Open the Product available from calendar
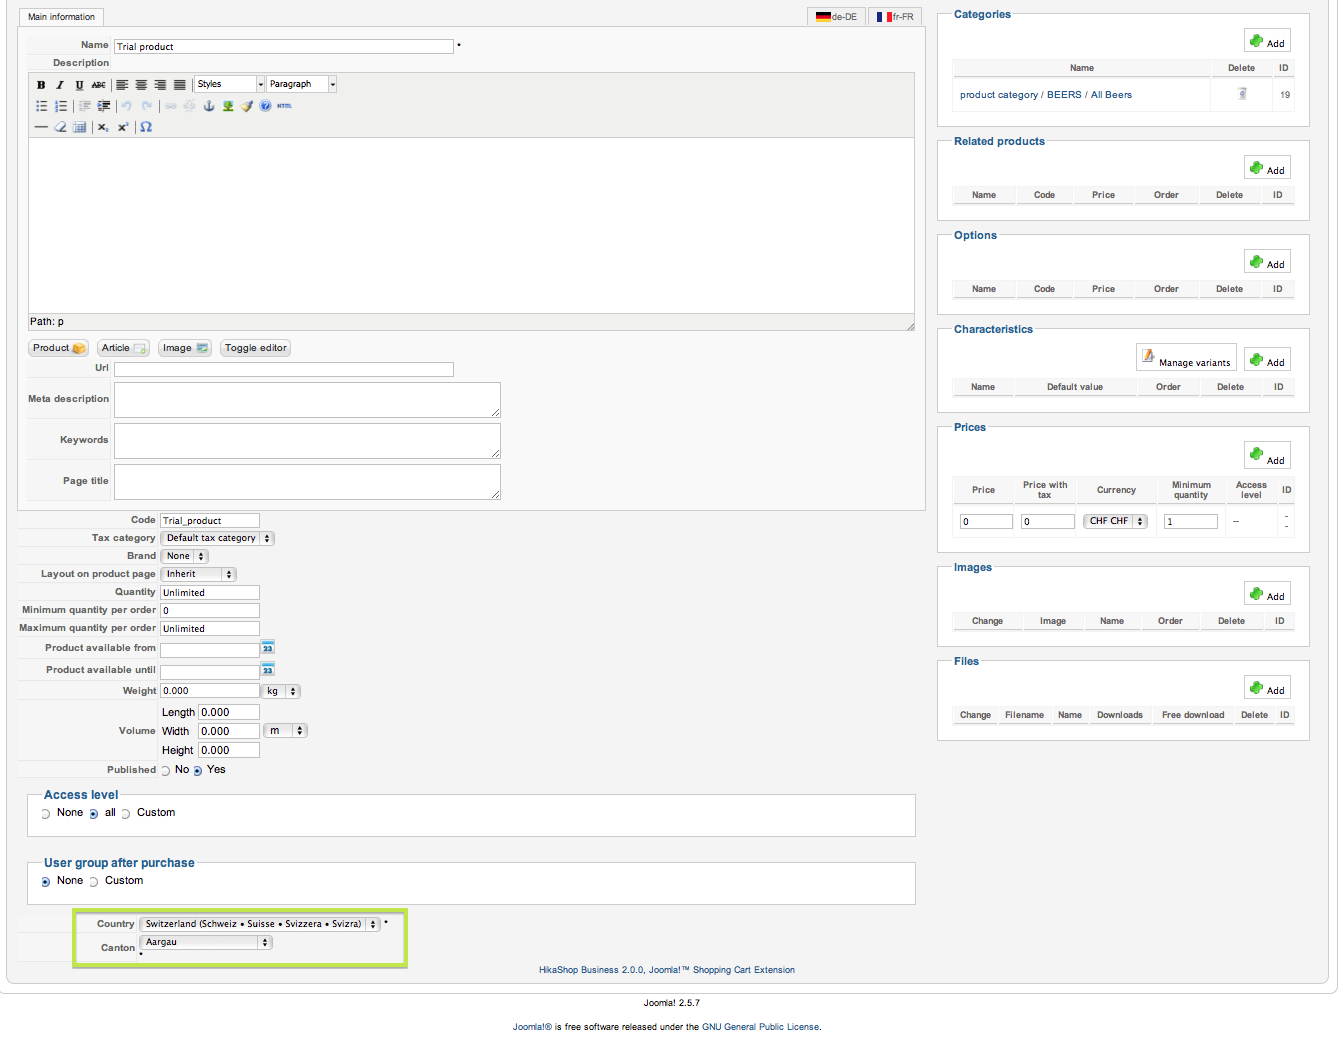1344x1043 pixels. 268,648
